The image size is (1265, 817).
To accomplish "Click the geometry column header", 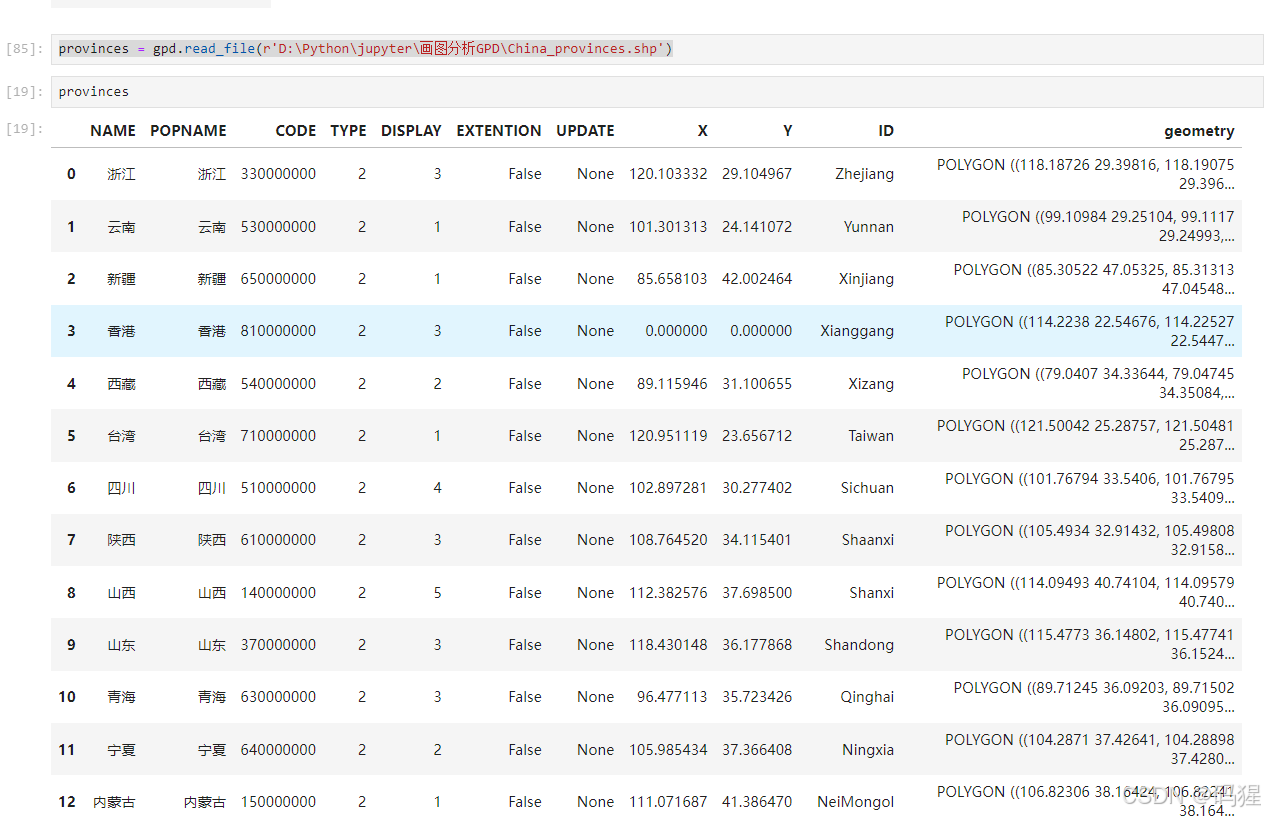I will [1198, 131].
